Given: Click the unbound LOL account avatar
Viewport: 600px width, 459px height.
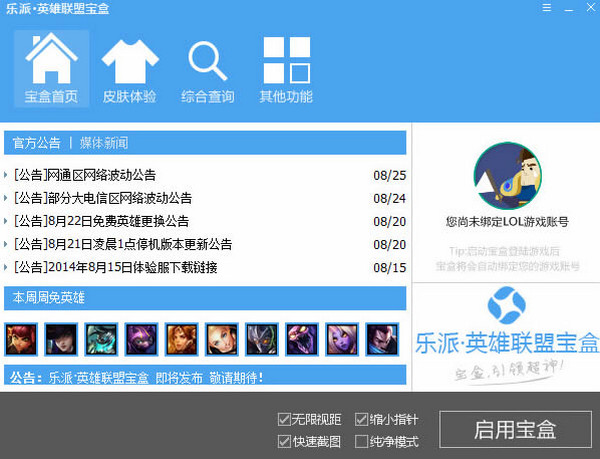Looking at the screenshot, I should point(506,176).
